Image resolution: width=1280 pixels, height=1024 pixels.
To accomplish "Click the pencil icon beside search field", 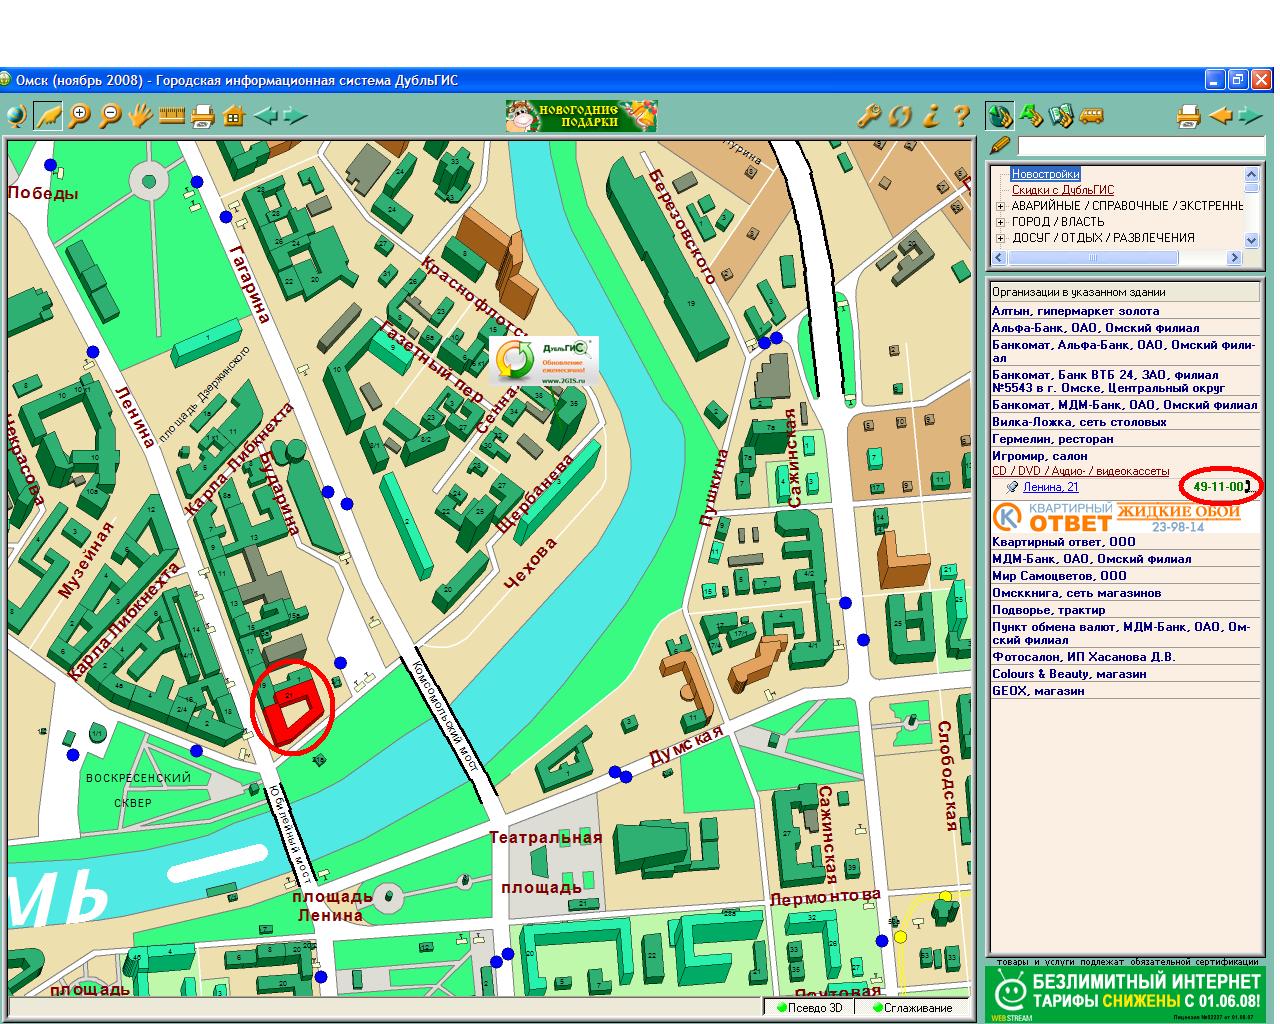I will point(999,146).
